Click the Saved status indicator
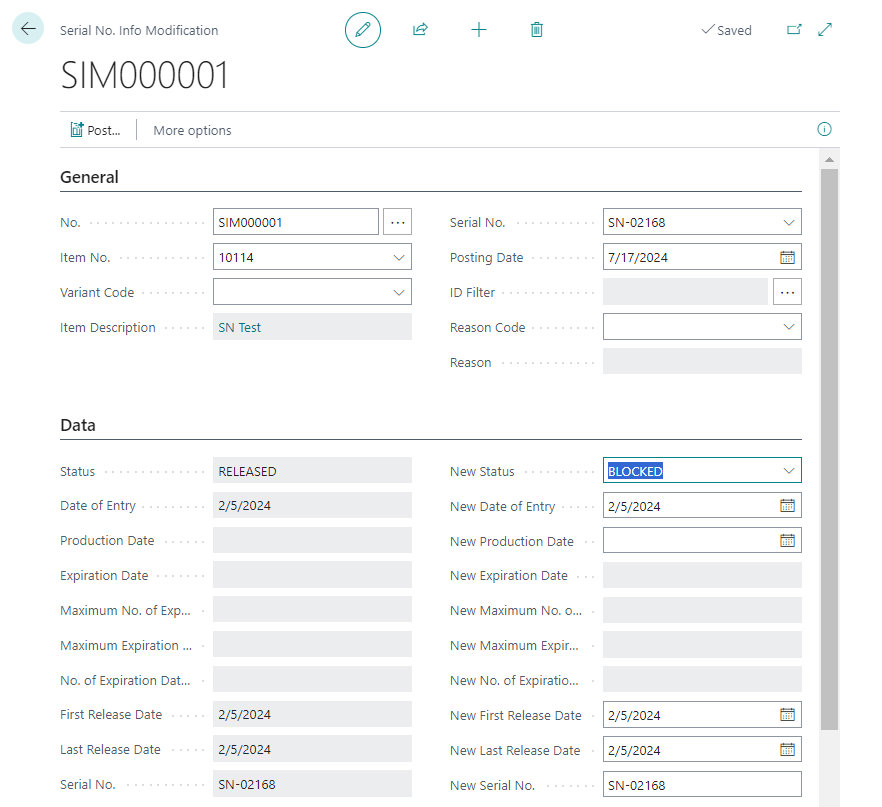Viewport: 882px width, 807px height. pos(726,30)
